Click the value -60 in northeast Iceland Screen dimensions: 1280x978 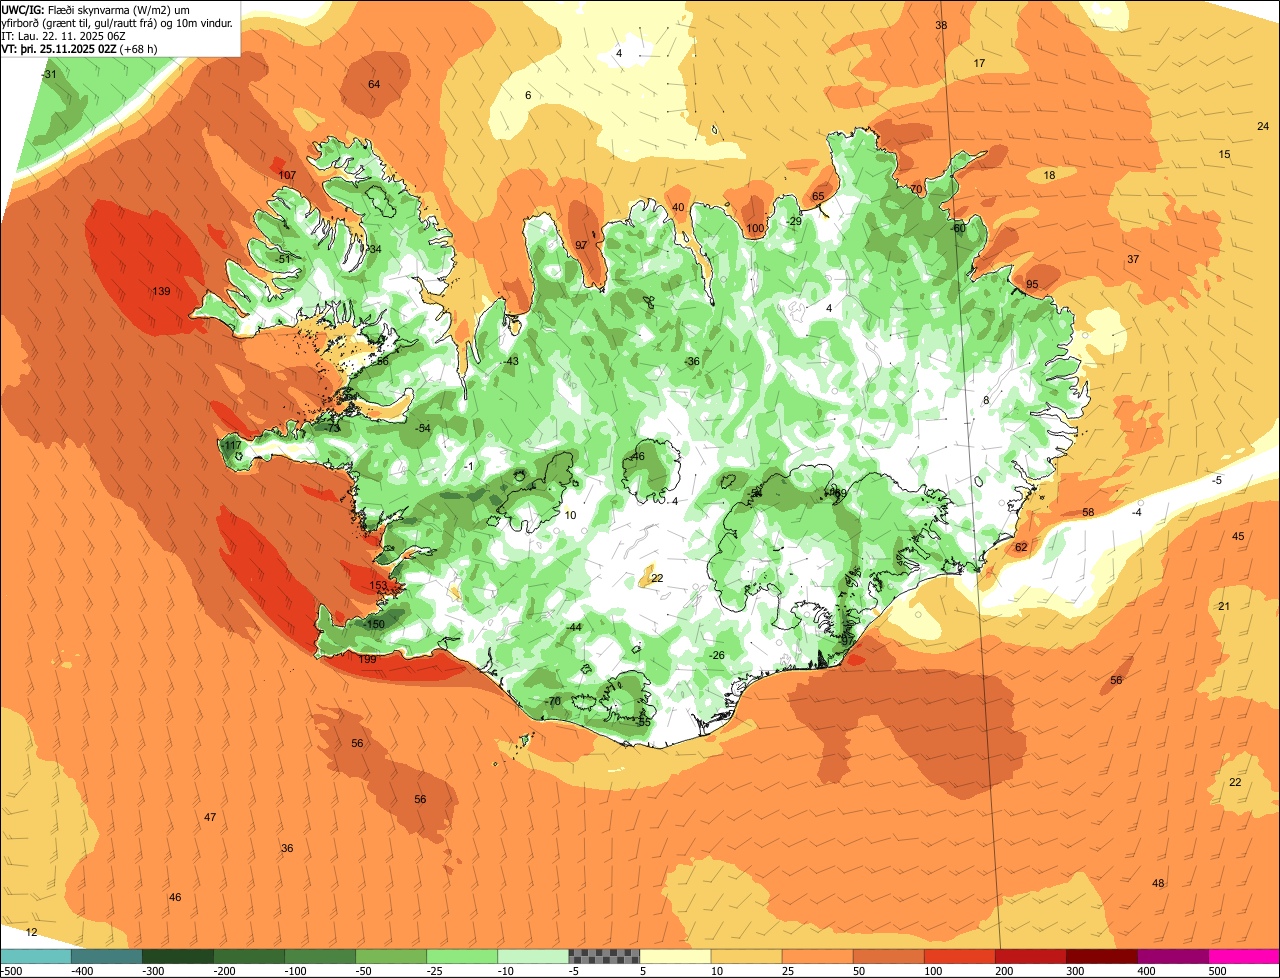(x=958, y=229)
